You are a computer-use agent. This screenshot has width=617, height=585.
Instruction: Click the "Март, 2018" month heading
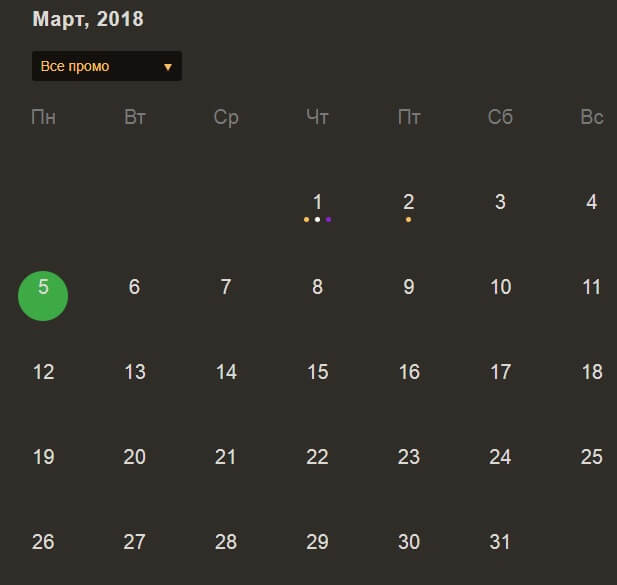tap(88, 19)
